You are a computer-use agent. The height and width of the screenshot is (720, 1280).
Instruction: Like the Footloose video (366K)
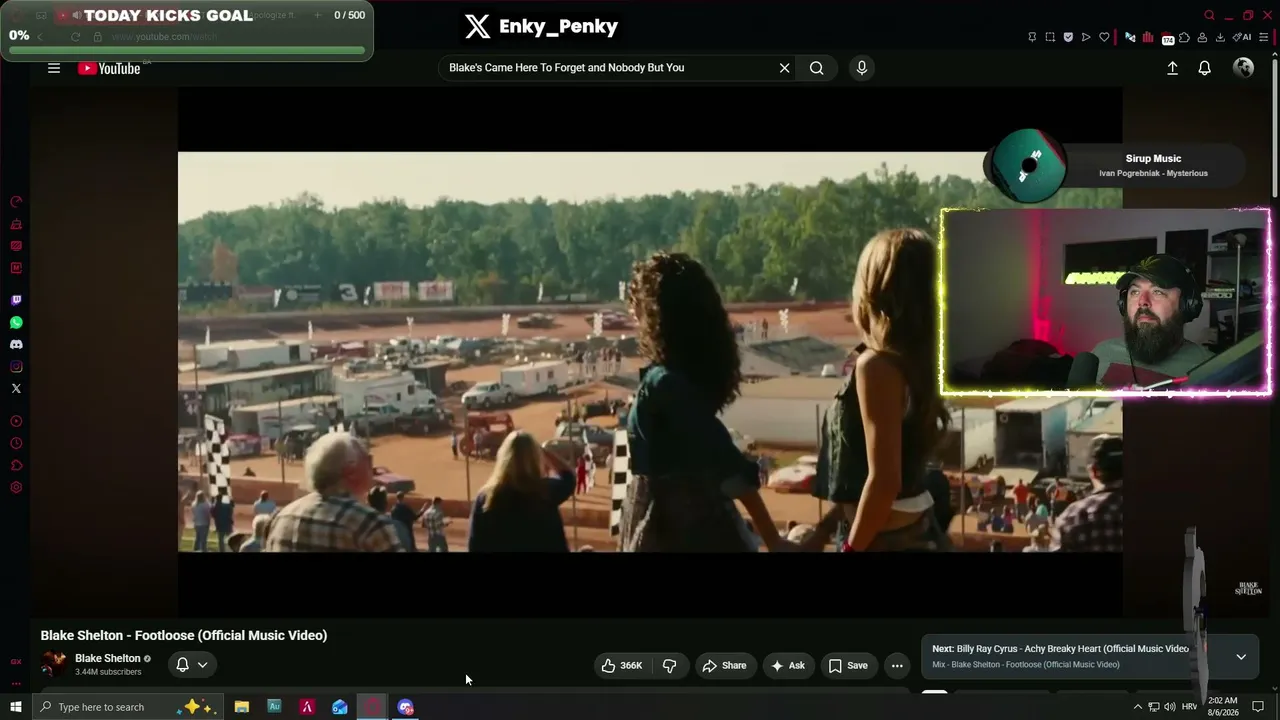tap(621, 666)
